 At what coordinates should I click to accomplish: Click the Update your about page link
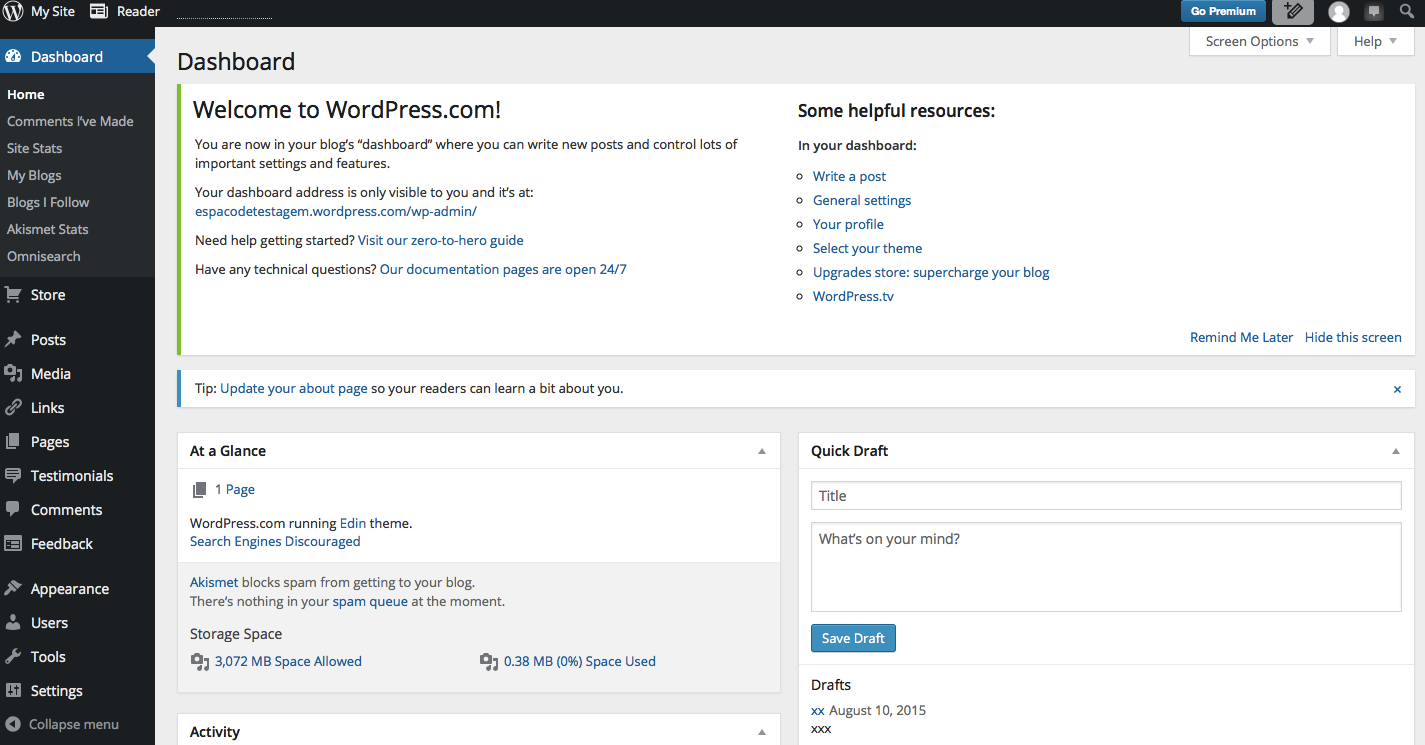tap(294, 388)
